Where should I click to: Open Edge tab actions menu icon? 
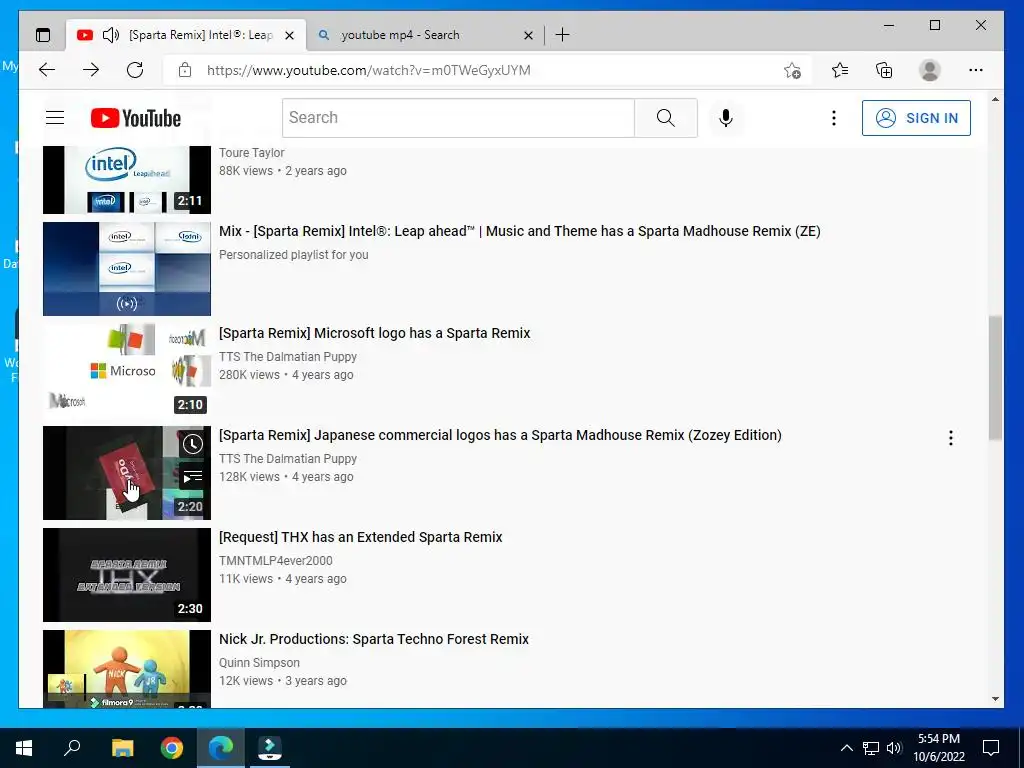(x=43, y=35)
